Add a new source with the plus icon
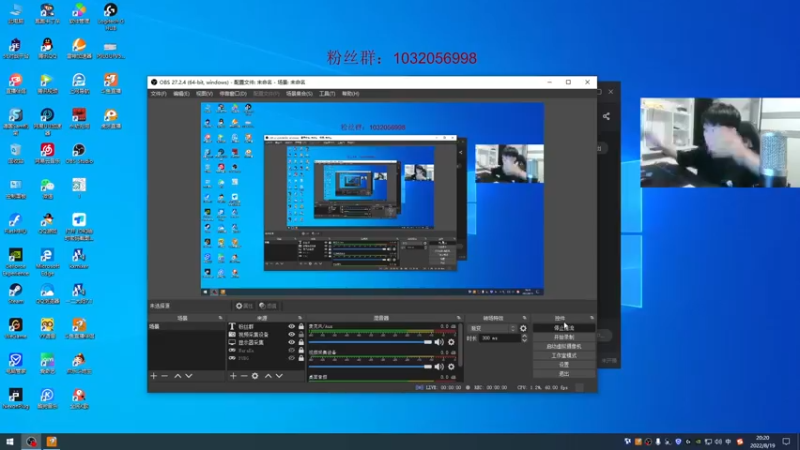800x450 pixels. pyautogui.click(x=233, y=376)
